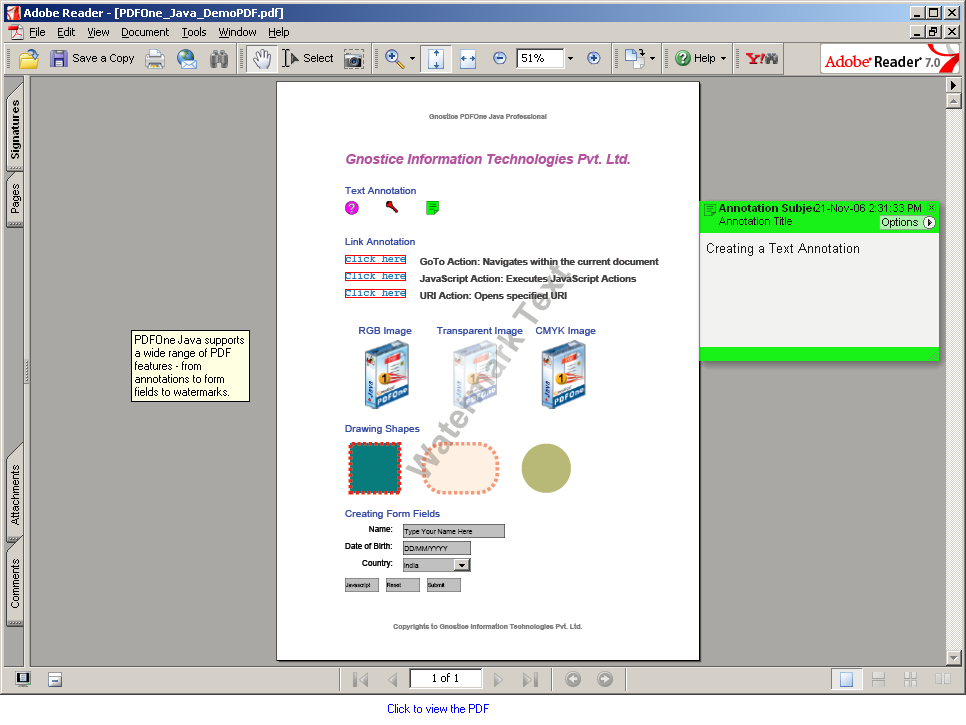Expand the rotate view dropdown arrow
966x725 pixels.
click(x=652, y=59)
